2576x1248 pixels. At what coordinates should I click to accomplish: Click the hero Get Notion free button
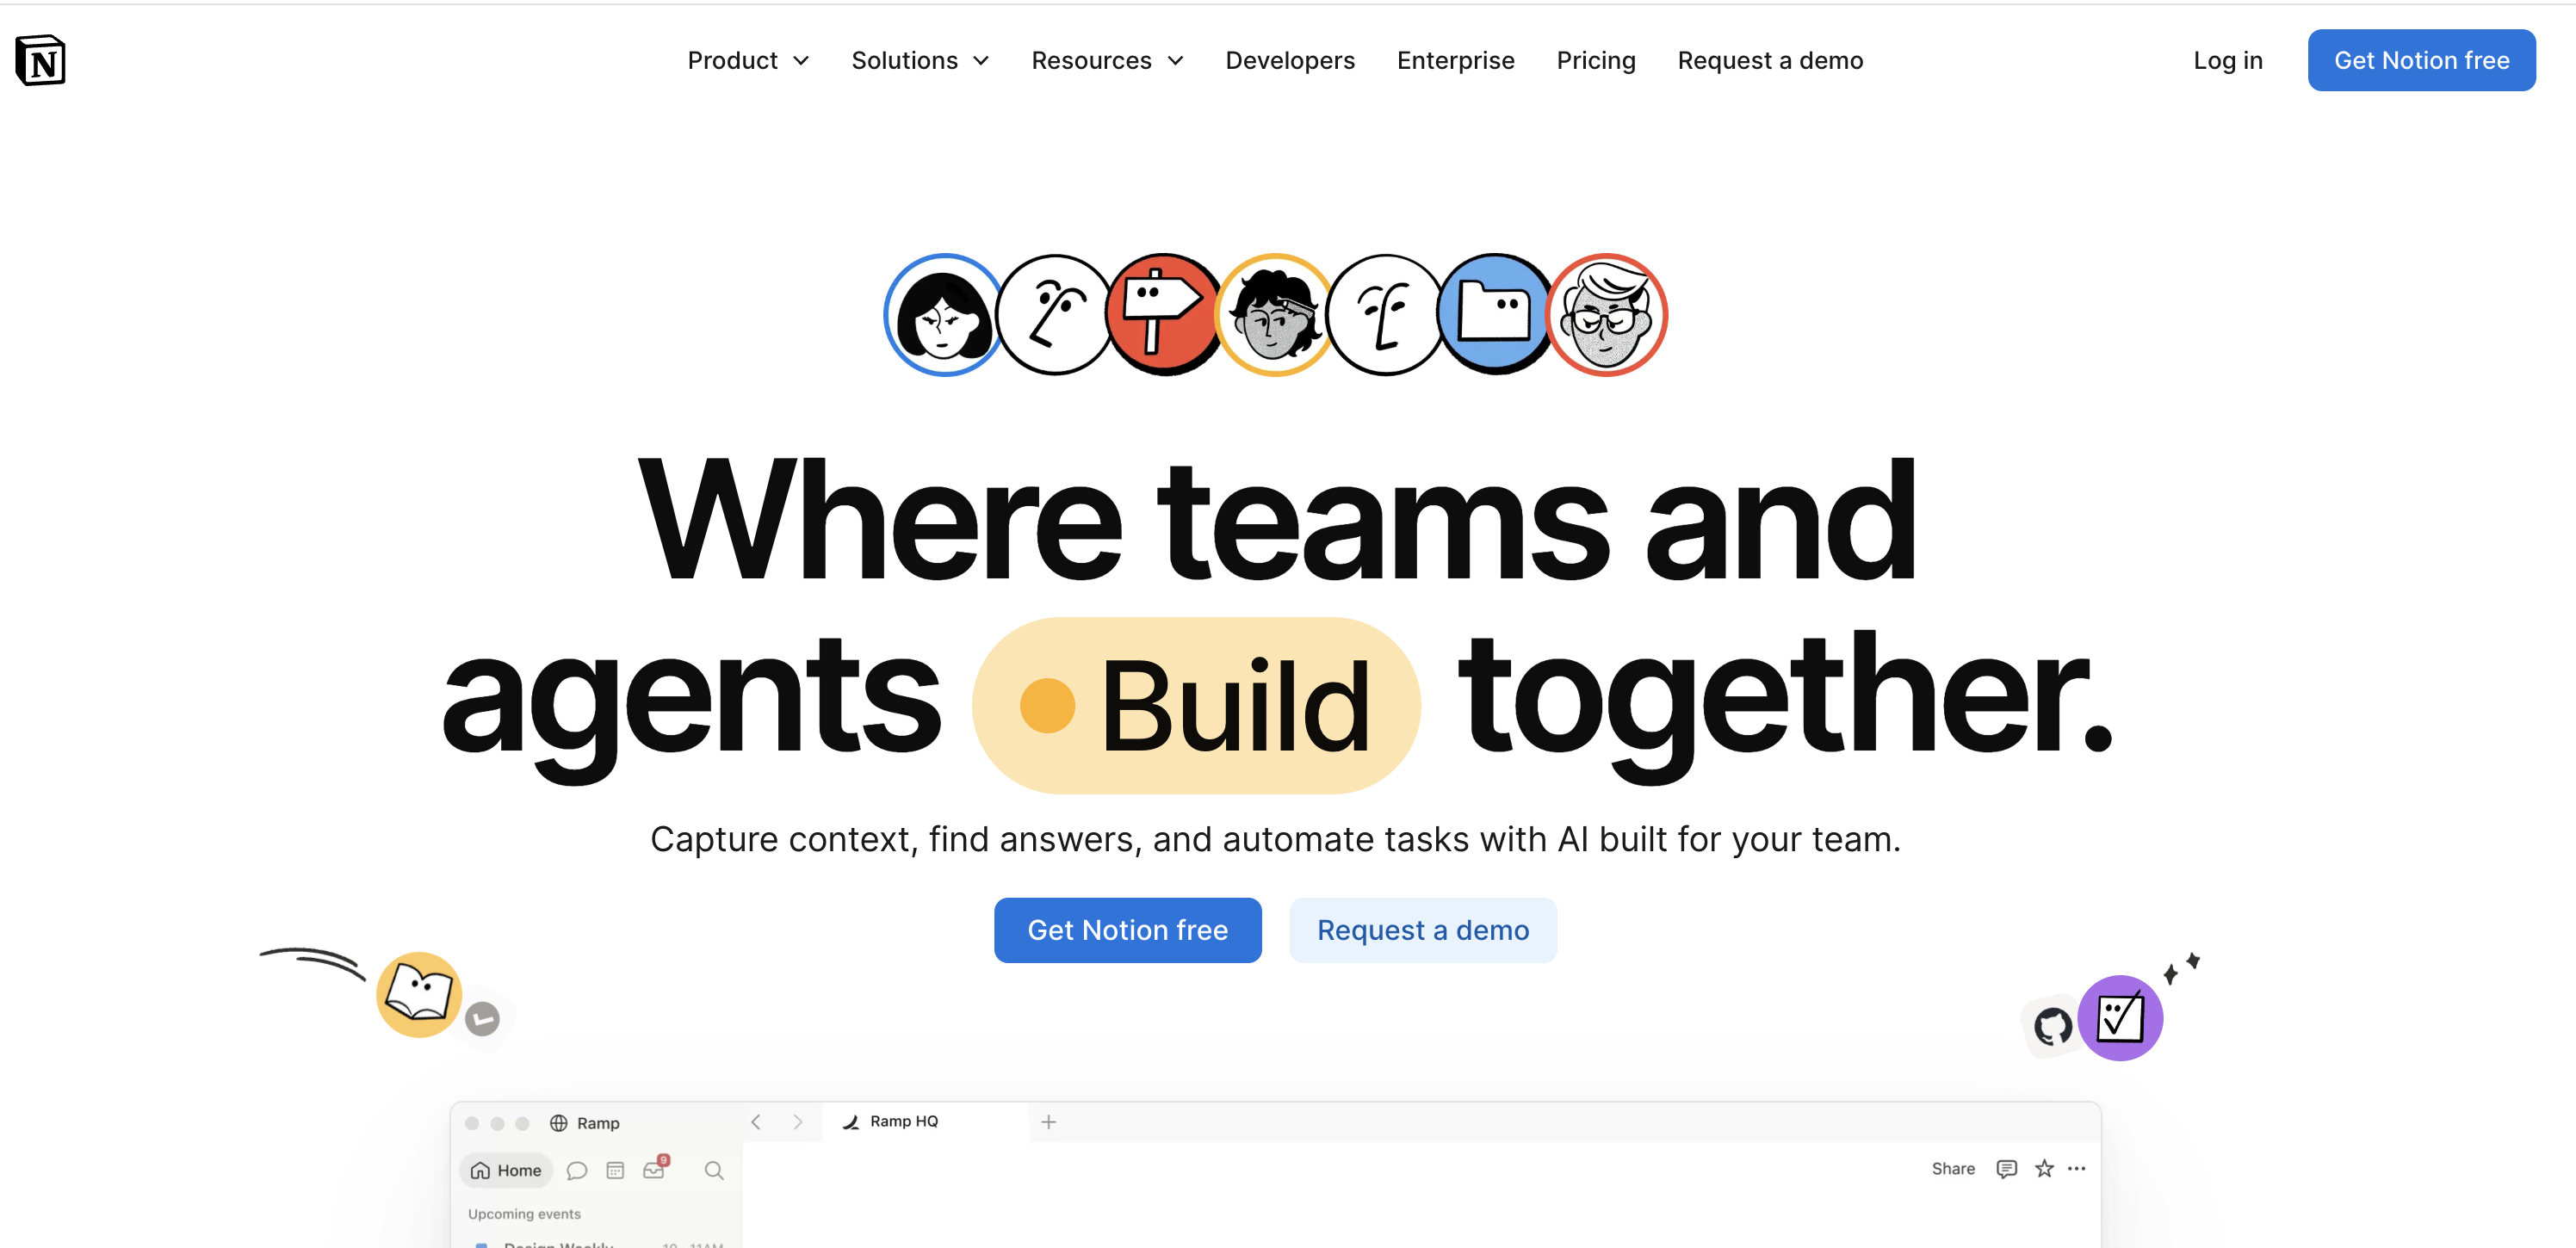coord(1127,930)
